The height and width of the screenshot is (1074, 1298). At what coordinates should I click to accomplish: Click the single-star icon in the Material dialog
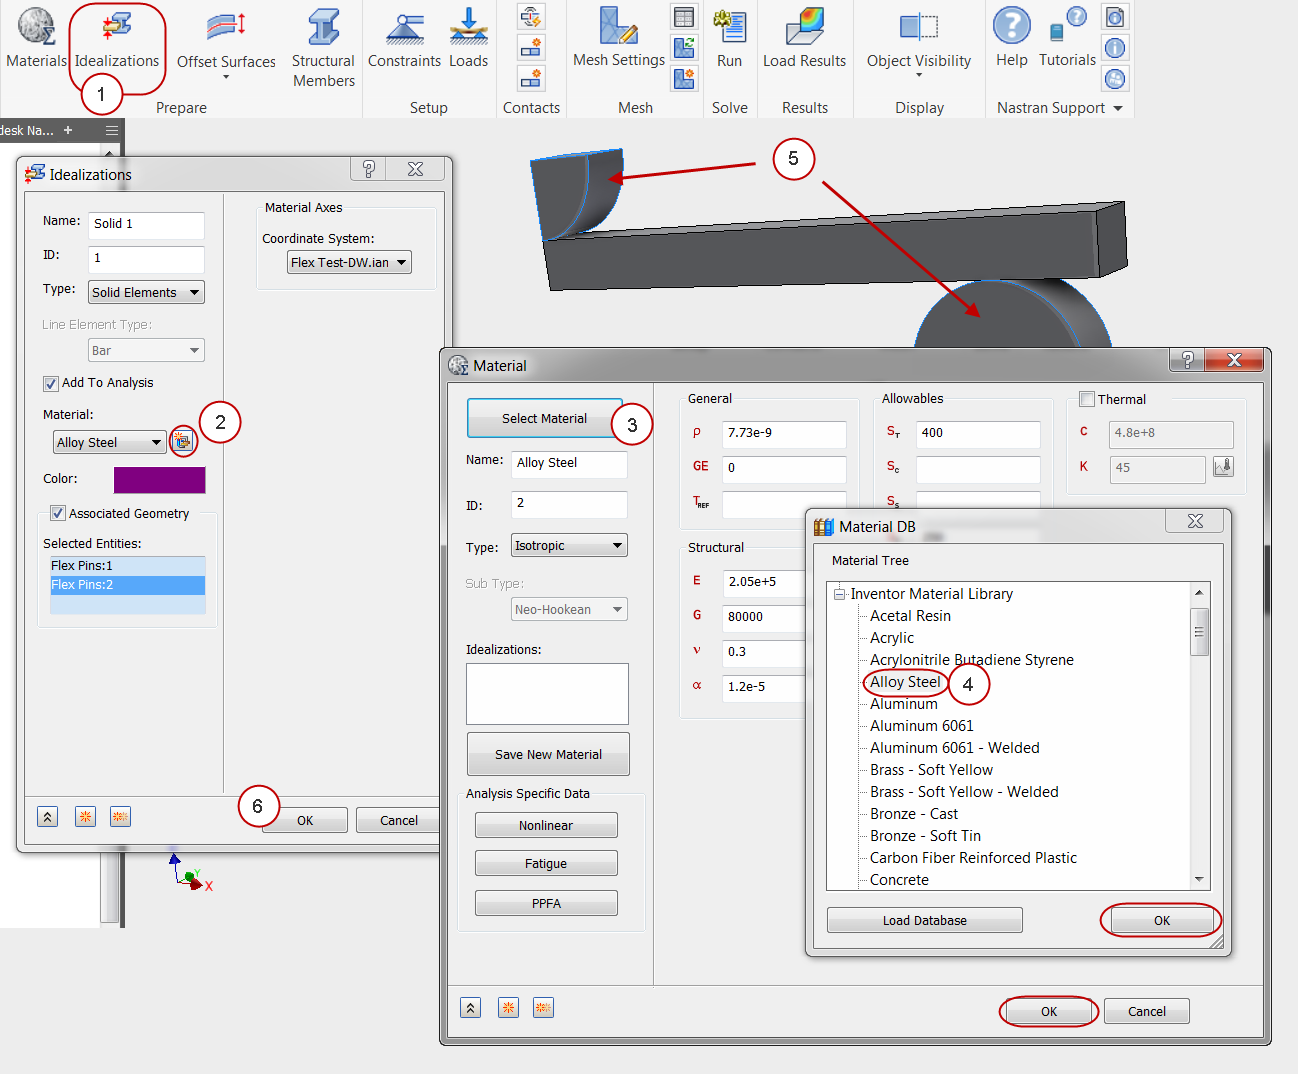(508, 1008)
